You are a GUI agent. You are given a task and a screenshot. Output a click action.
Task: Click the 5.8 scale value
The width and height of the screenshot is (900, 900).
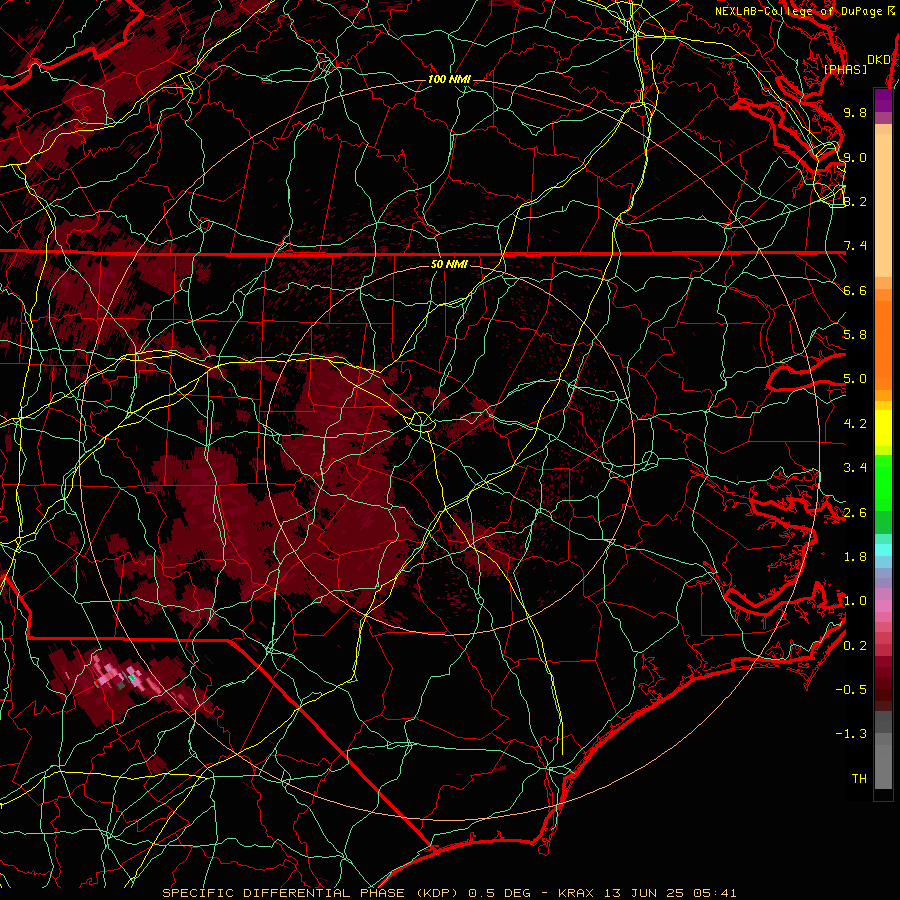point(855,335)
